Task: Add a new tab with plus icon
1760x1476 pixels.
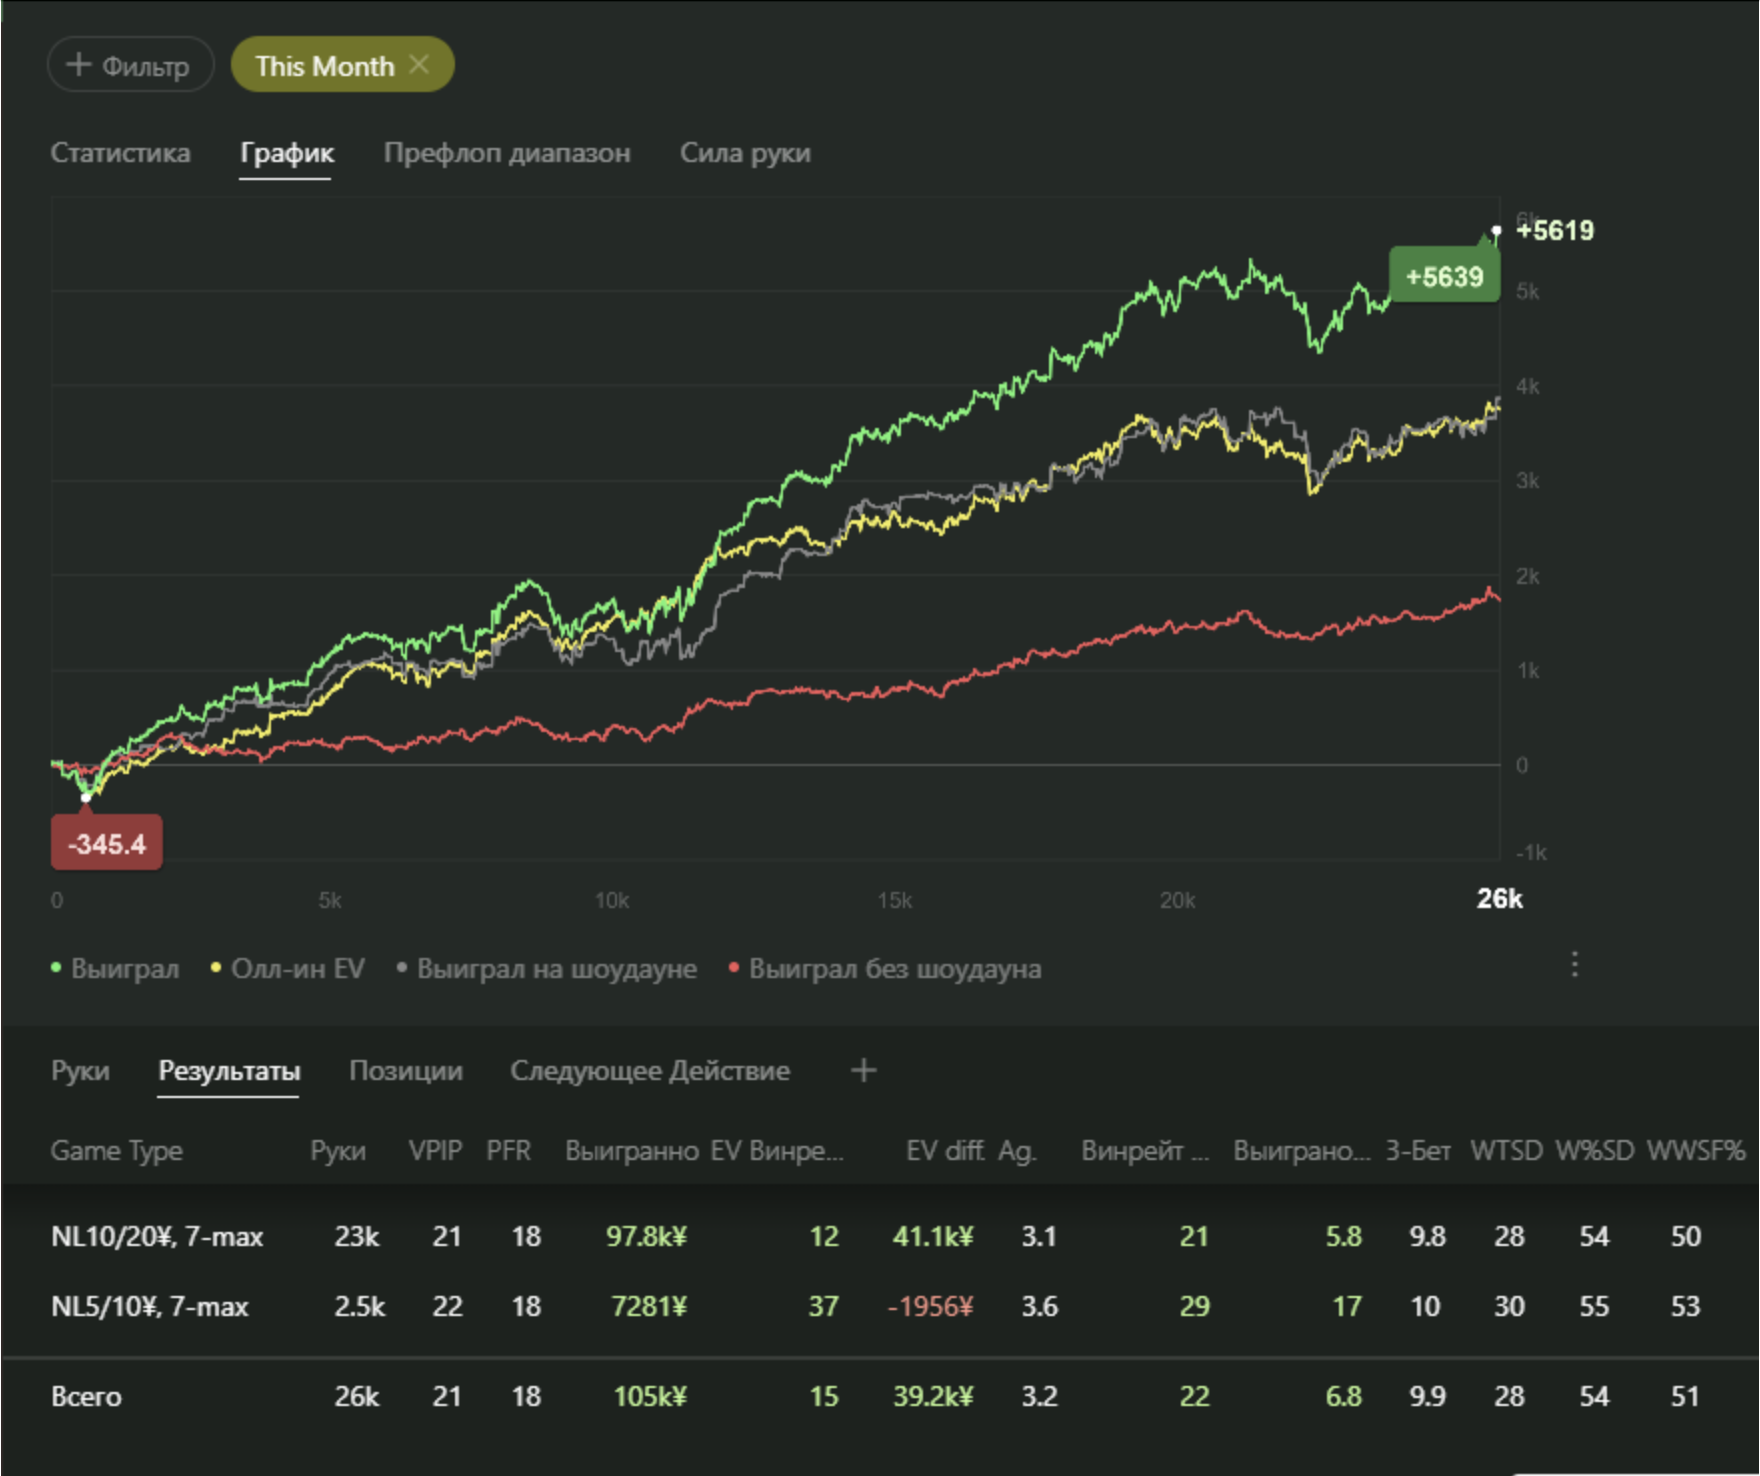Action: (864, 1071)
